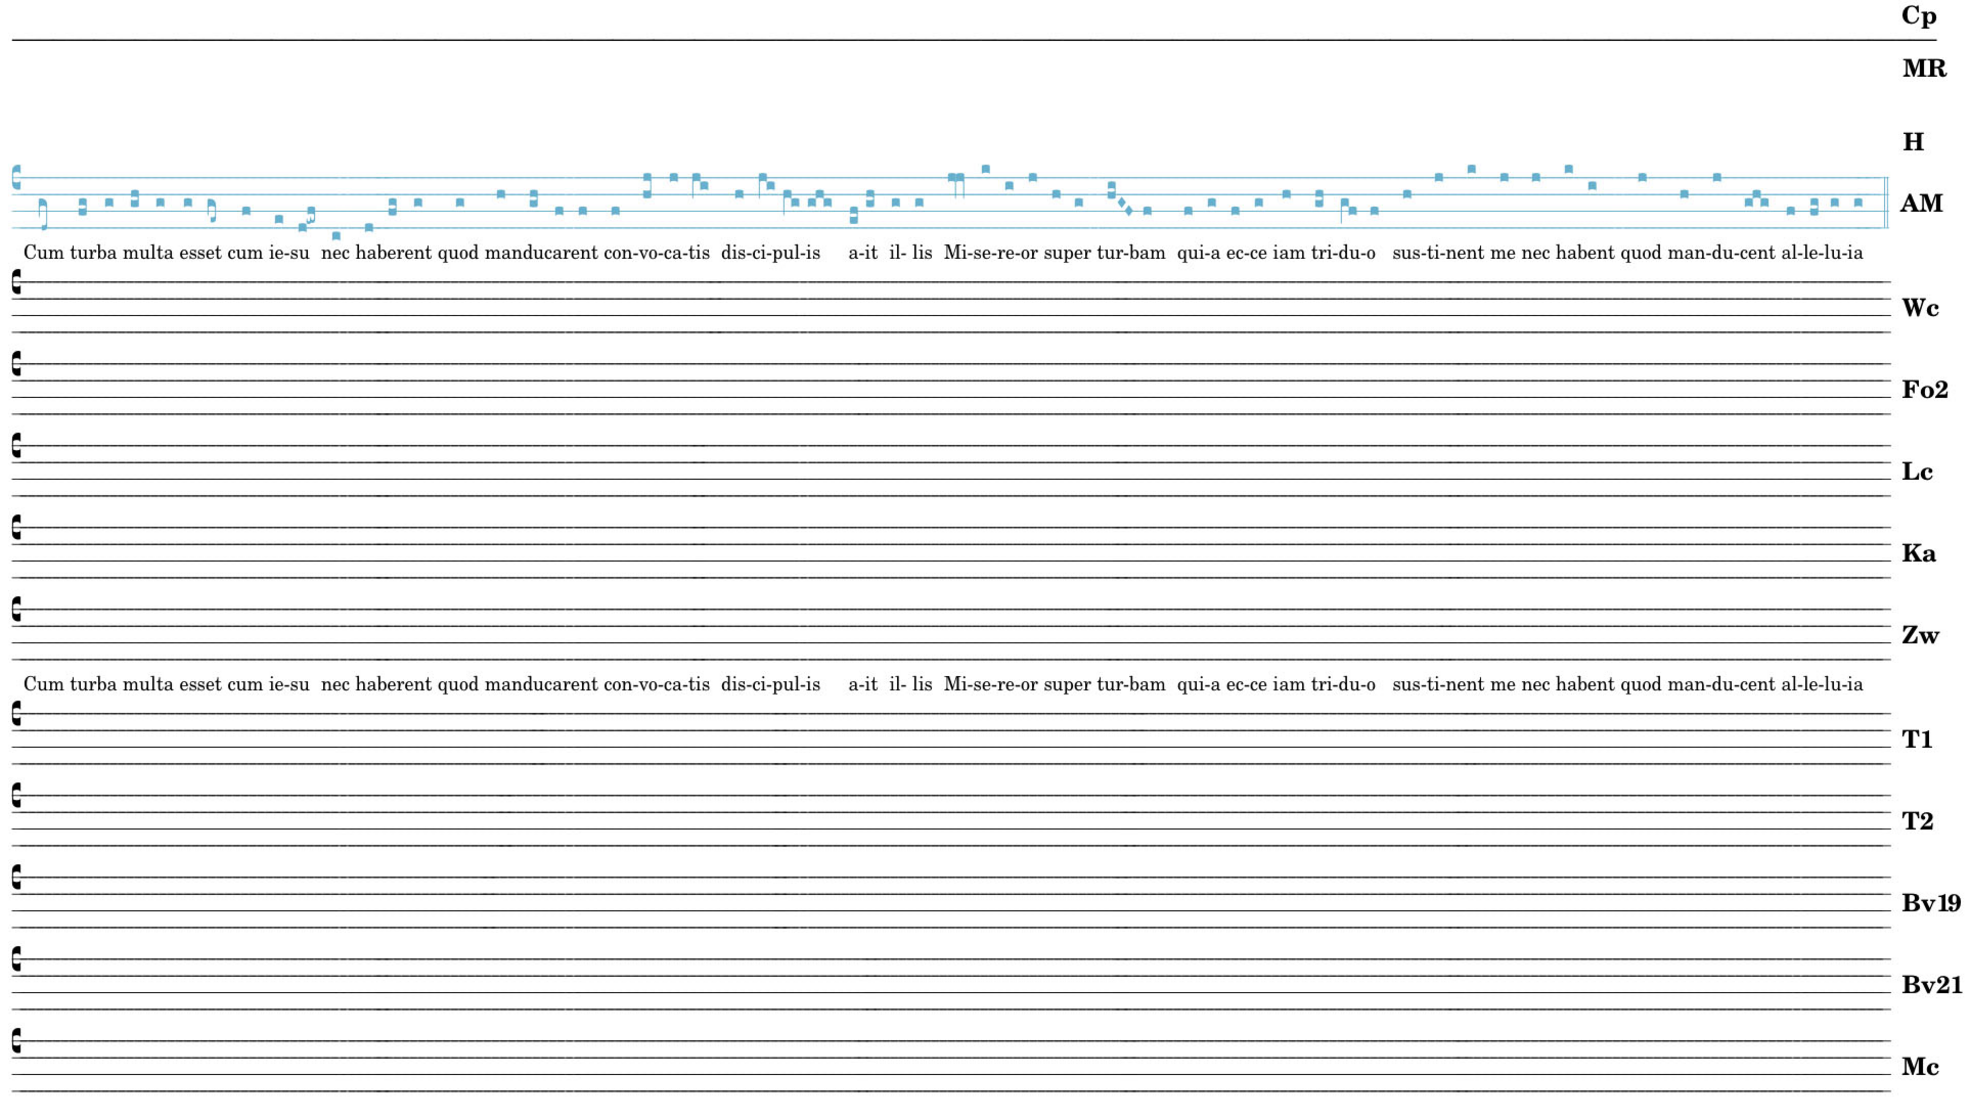Click the Bv19 staff label
Screen dimensions: 1970x1120
pos(1930,904)
